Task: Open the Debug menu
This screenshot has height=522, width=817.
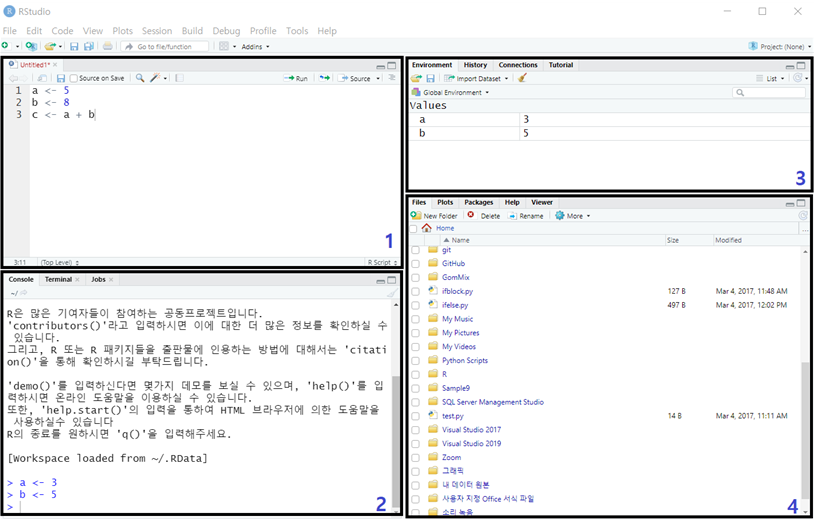Action: [x=226, y=31]
